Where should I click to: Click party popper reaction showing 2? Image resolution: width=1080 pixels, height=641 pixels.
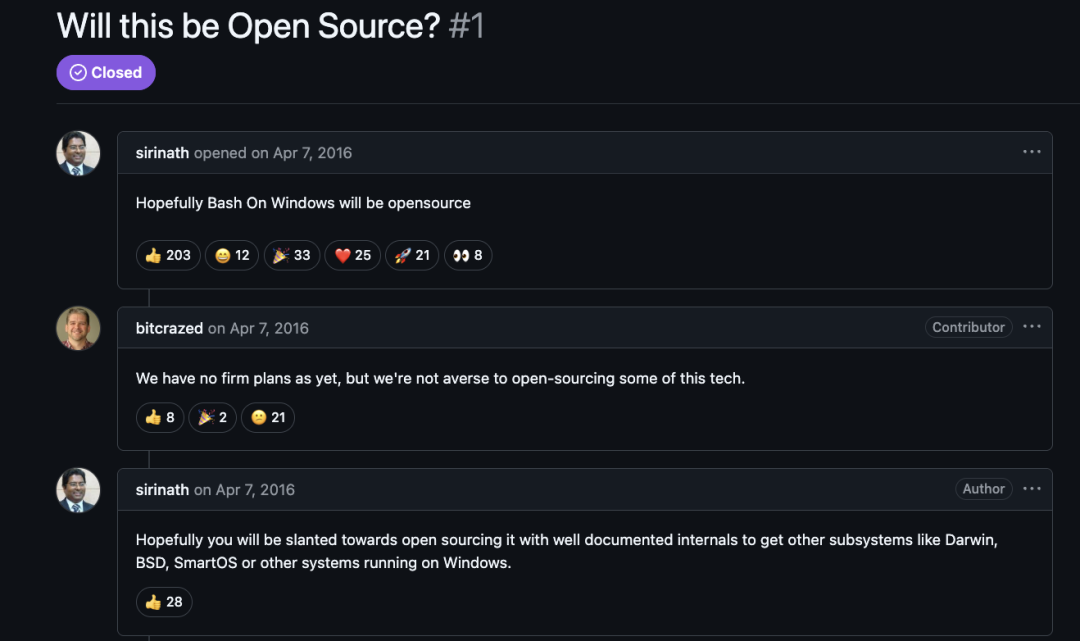(x=213, y=417)
